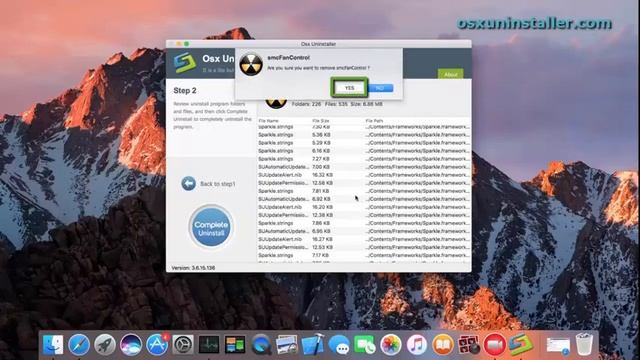Confirm removal by clicking YES
Viewport: 640px width, 360px height.
(349, 88)
